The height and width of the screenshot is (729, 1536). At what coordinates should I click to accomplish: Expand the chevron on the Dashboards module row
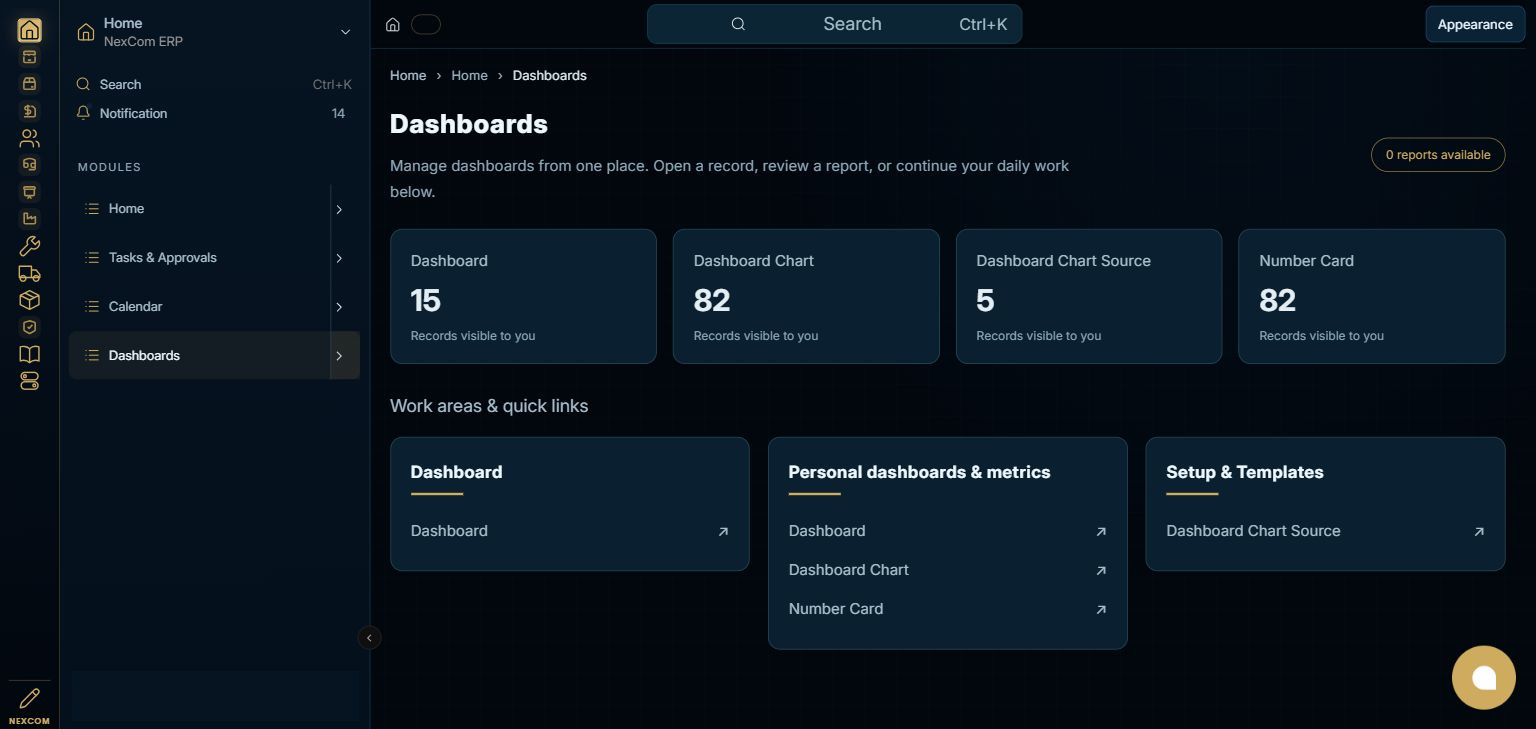pyautogui.click(x=339, y=356)
